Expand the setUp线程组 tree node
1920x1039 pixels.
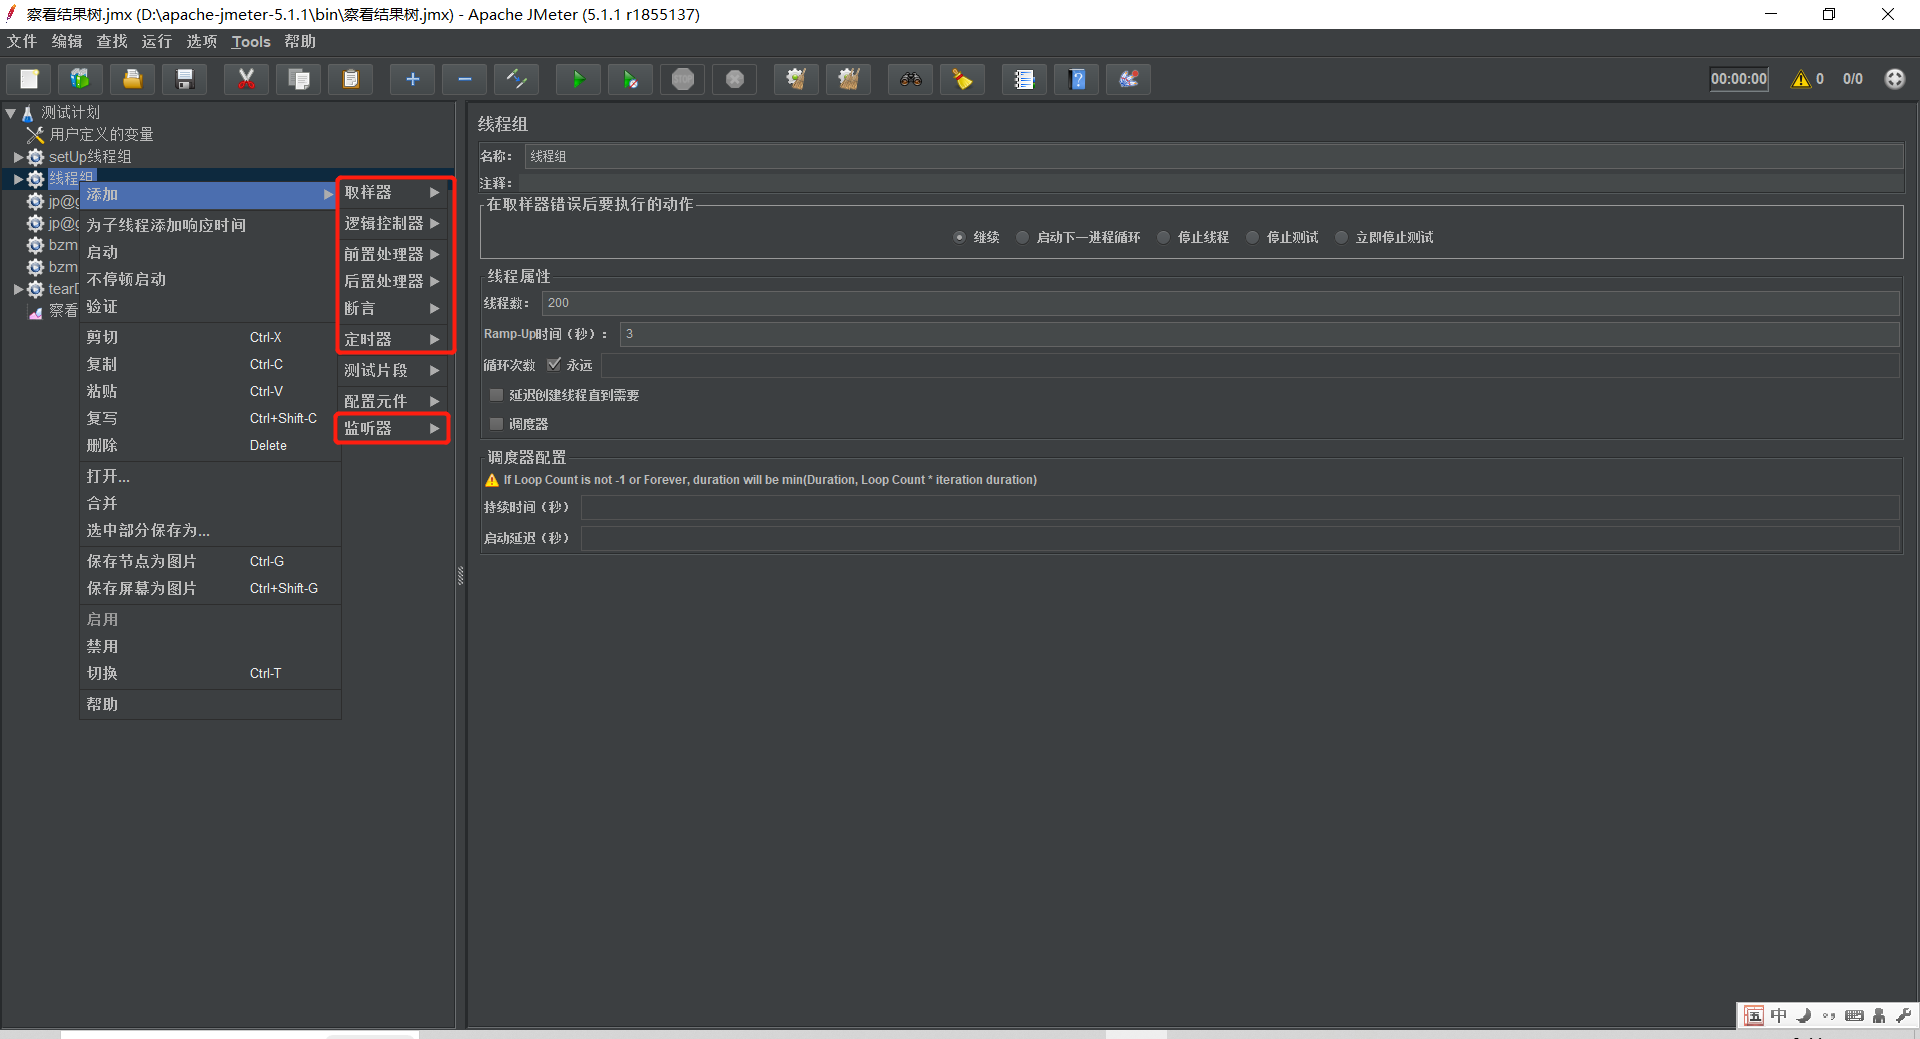click(x=18, y=157)
